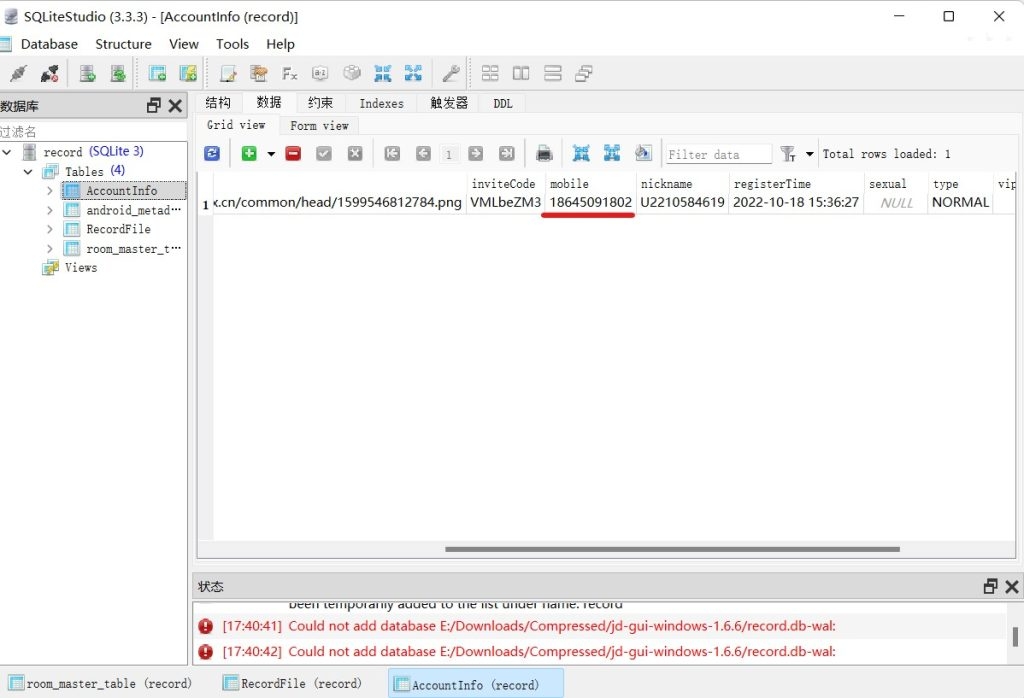Click the grid's horizontal scrollbar
The width and height of the screenshot is (1024, 698).
coord(671,548)
